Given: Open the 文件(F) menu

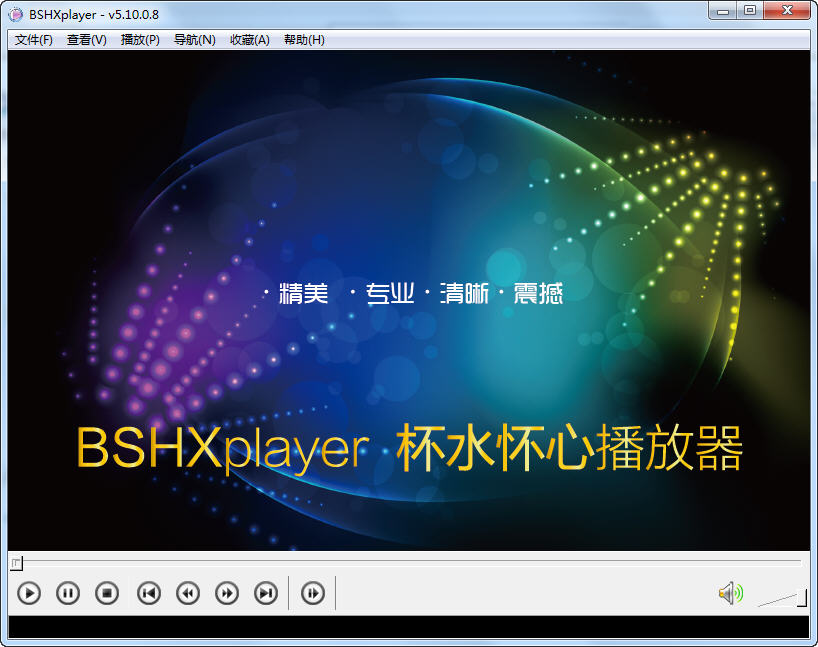Looking at the screenshot, I should click(x=33, y=40).
